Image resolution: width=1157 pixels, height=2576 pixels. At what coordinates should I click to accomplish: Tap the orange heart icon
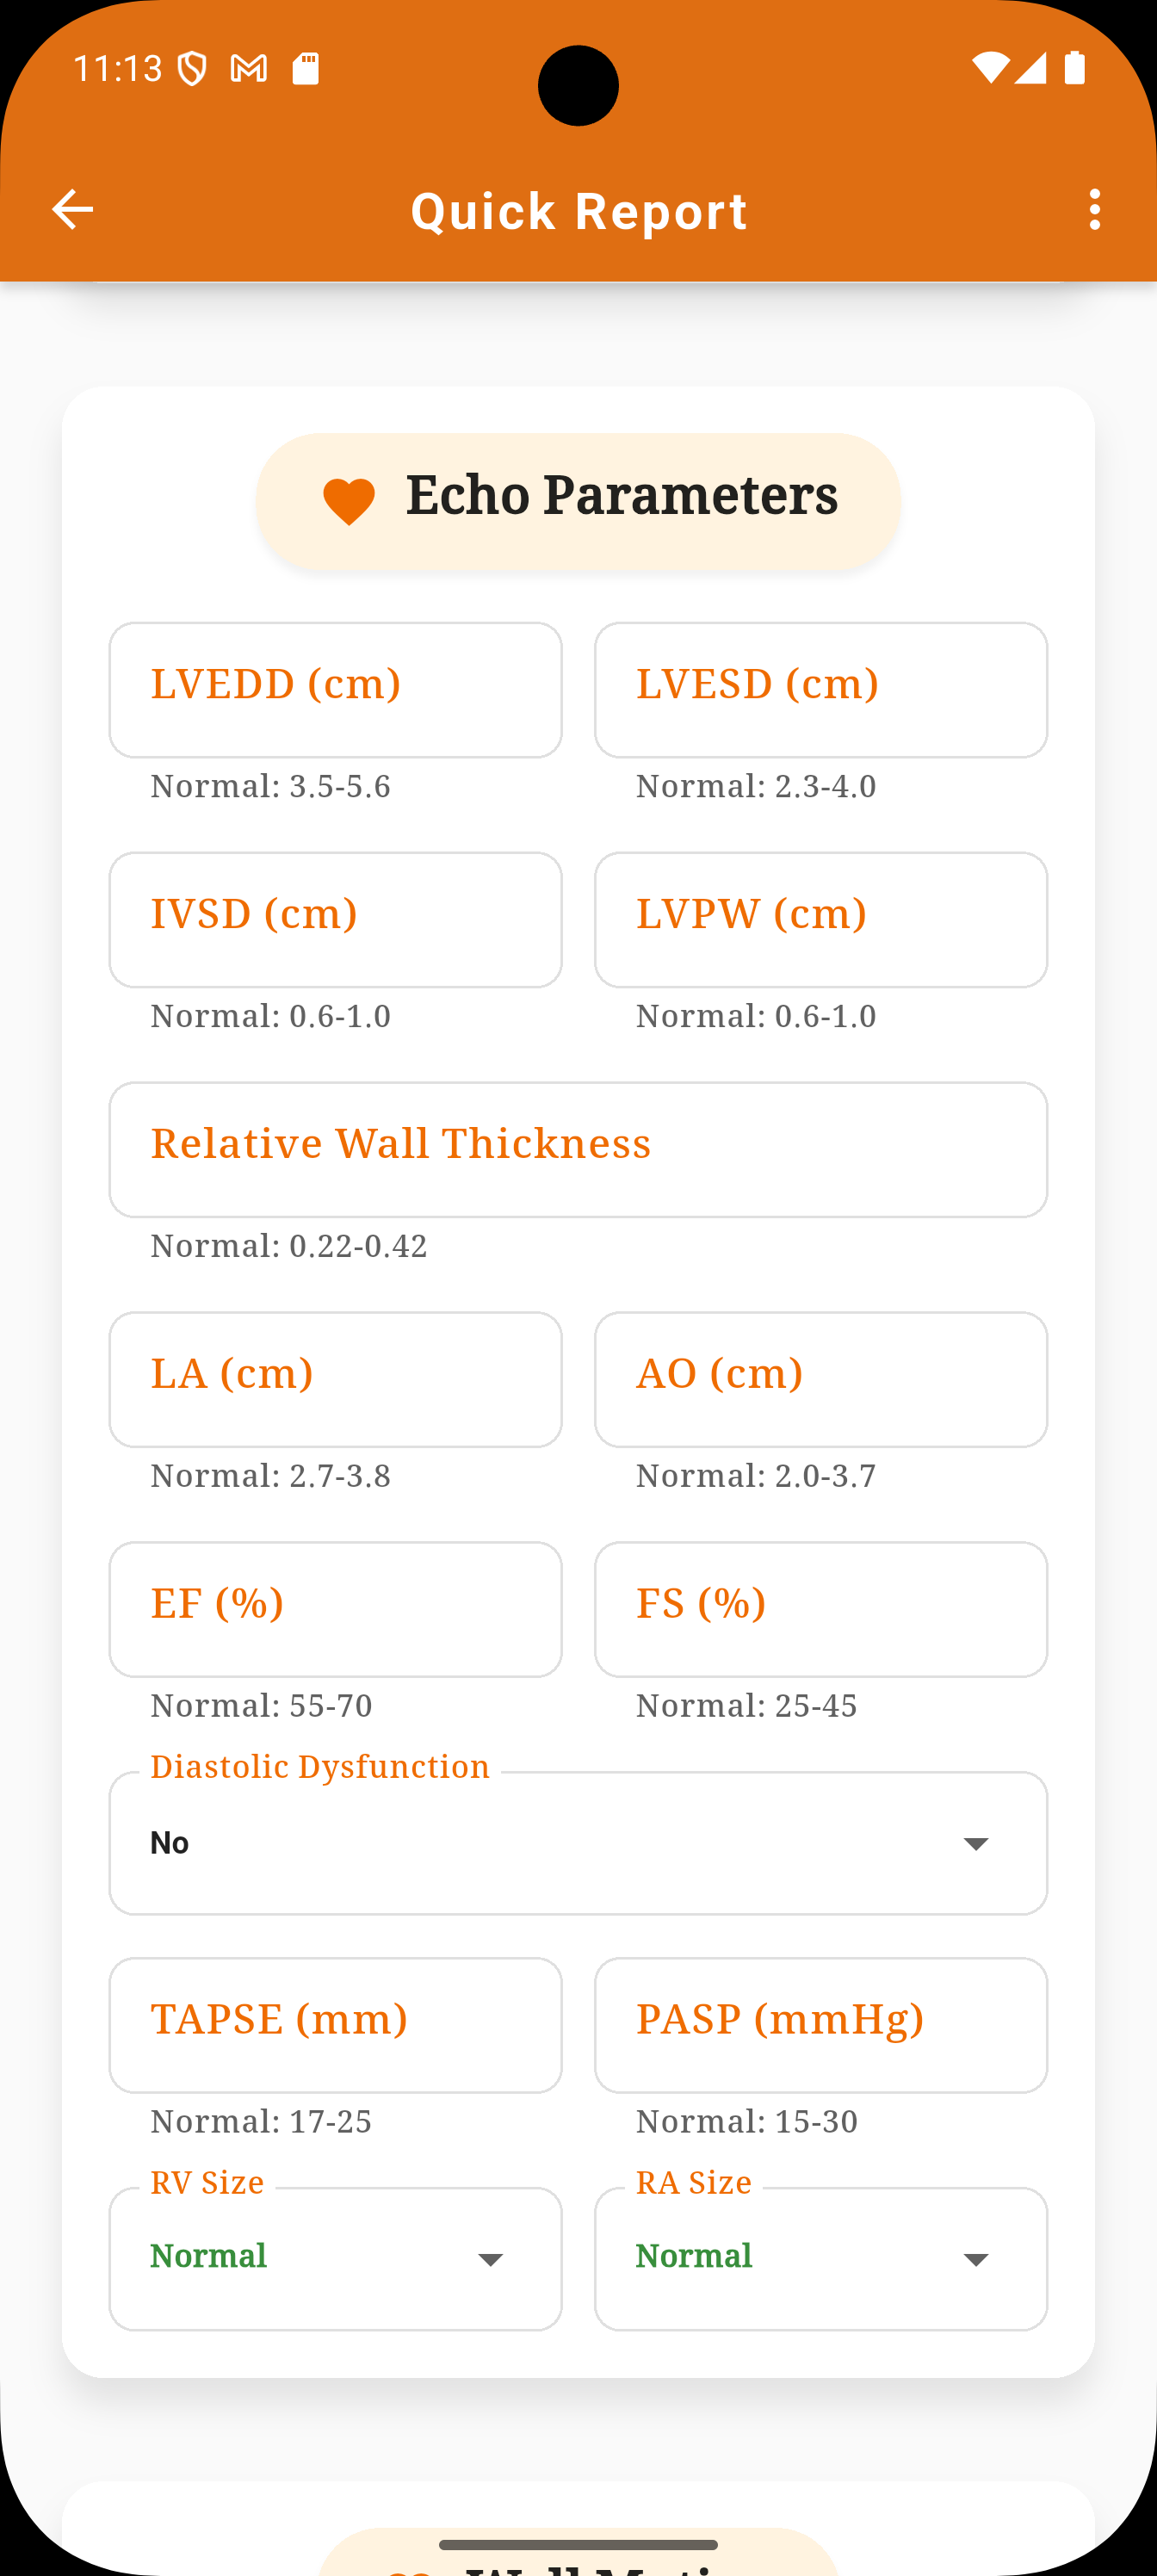pyautogui.click(x=349, y=501)
